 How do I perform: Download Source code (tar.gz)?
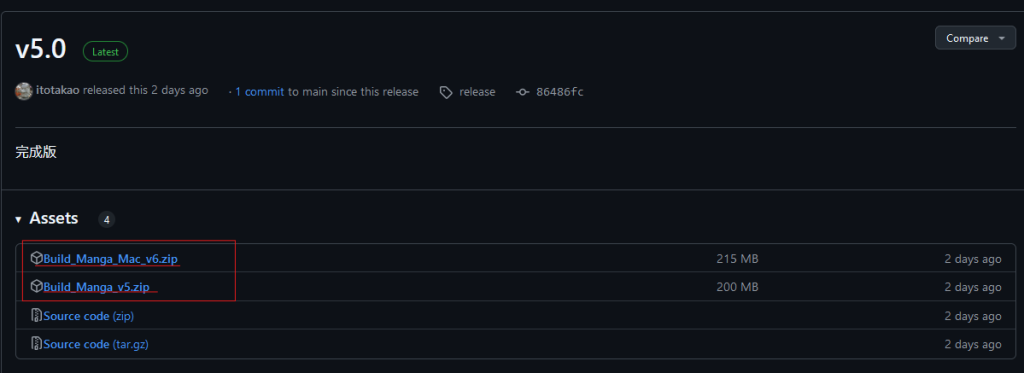coord(96,344)
